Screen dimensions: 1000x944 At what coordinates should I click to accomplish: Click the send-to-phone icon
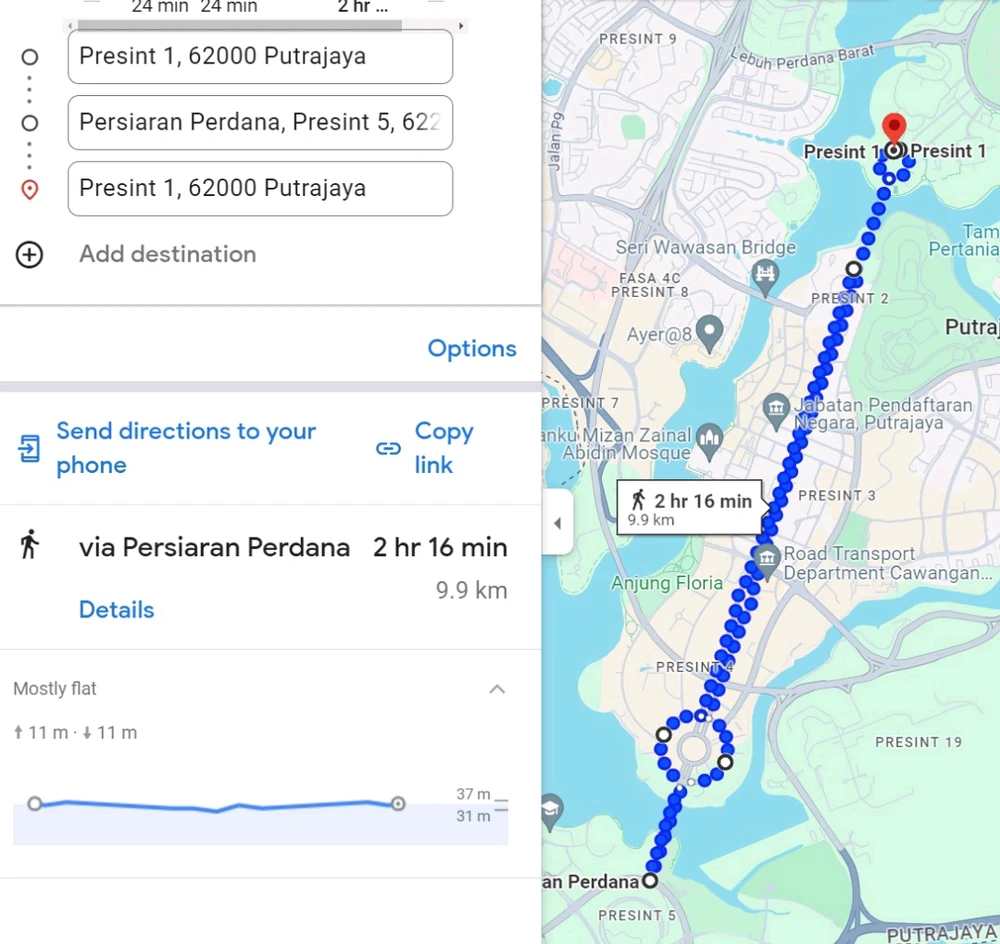[29, 448]
